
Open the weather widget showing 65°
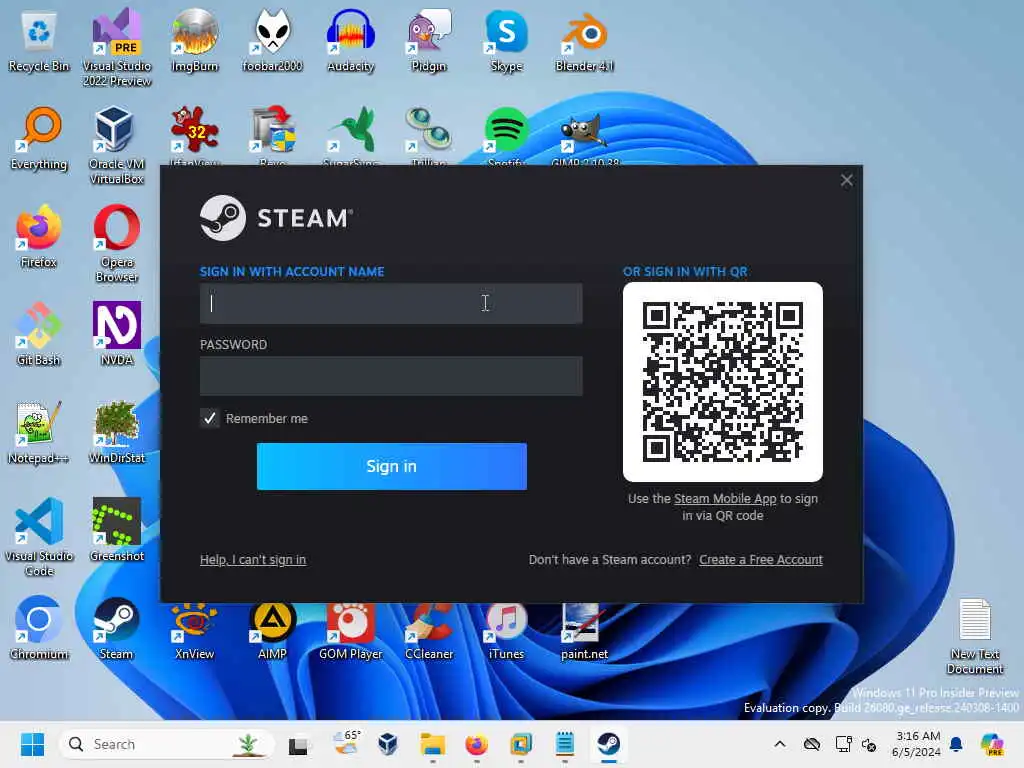(x=346, y=743)
